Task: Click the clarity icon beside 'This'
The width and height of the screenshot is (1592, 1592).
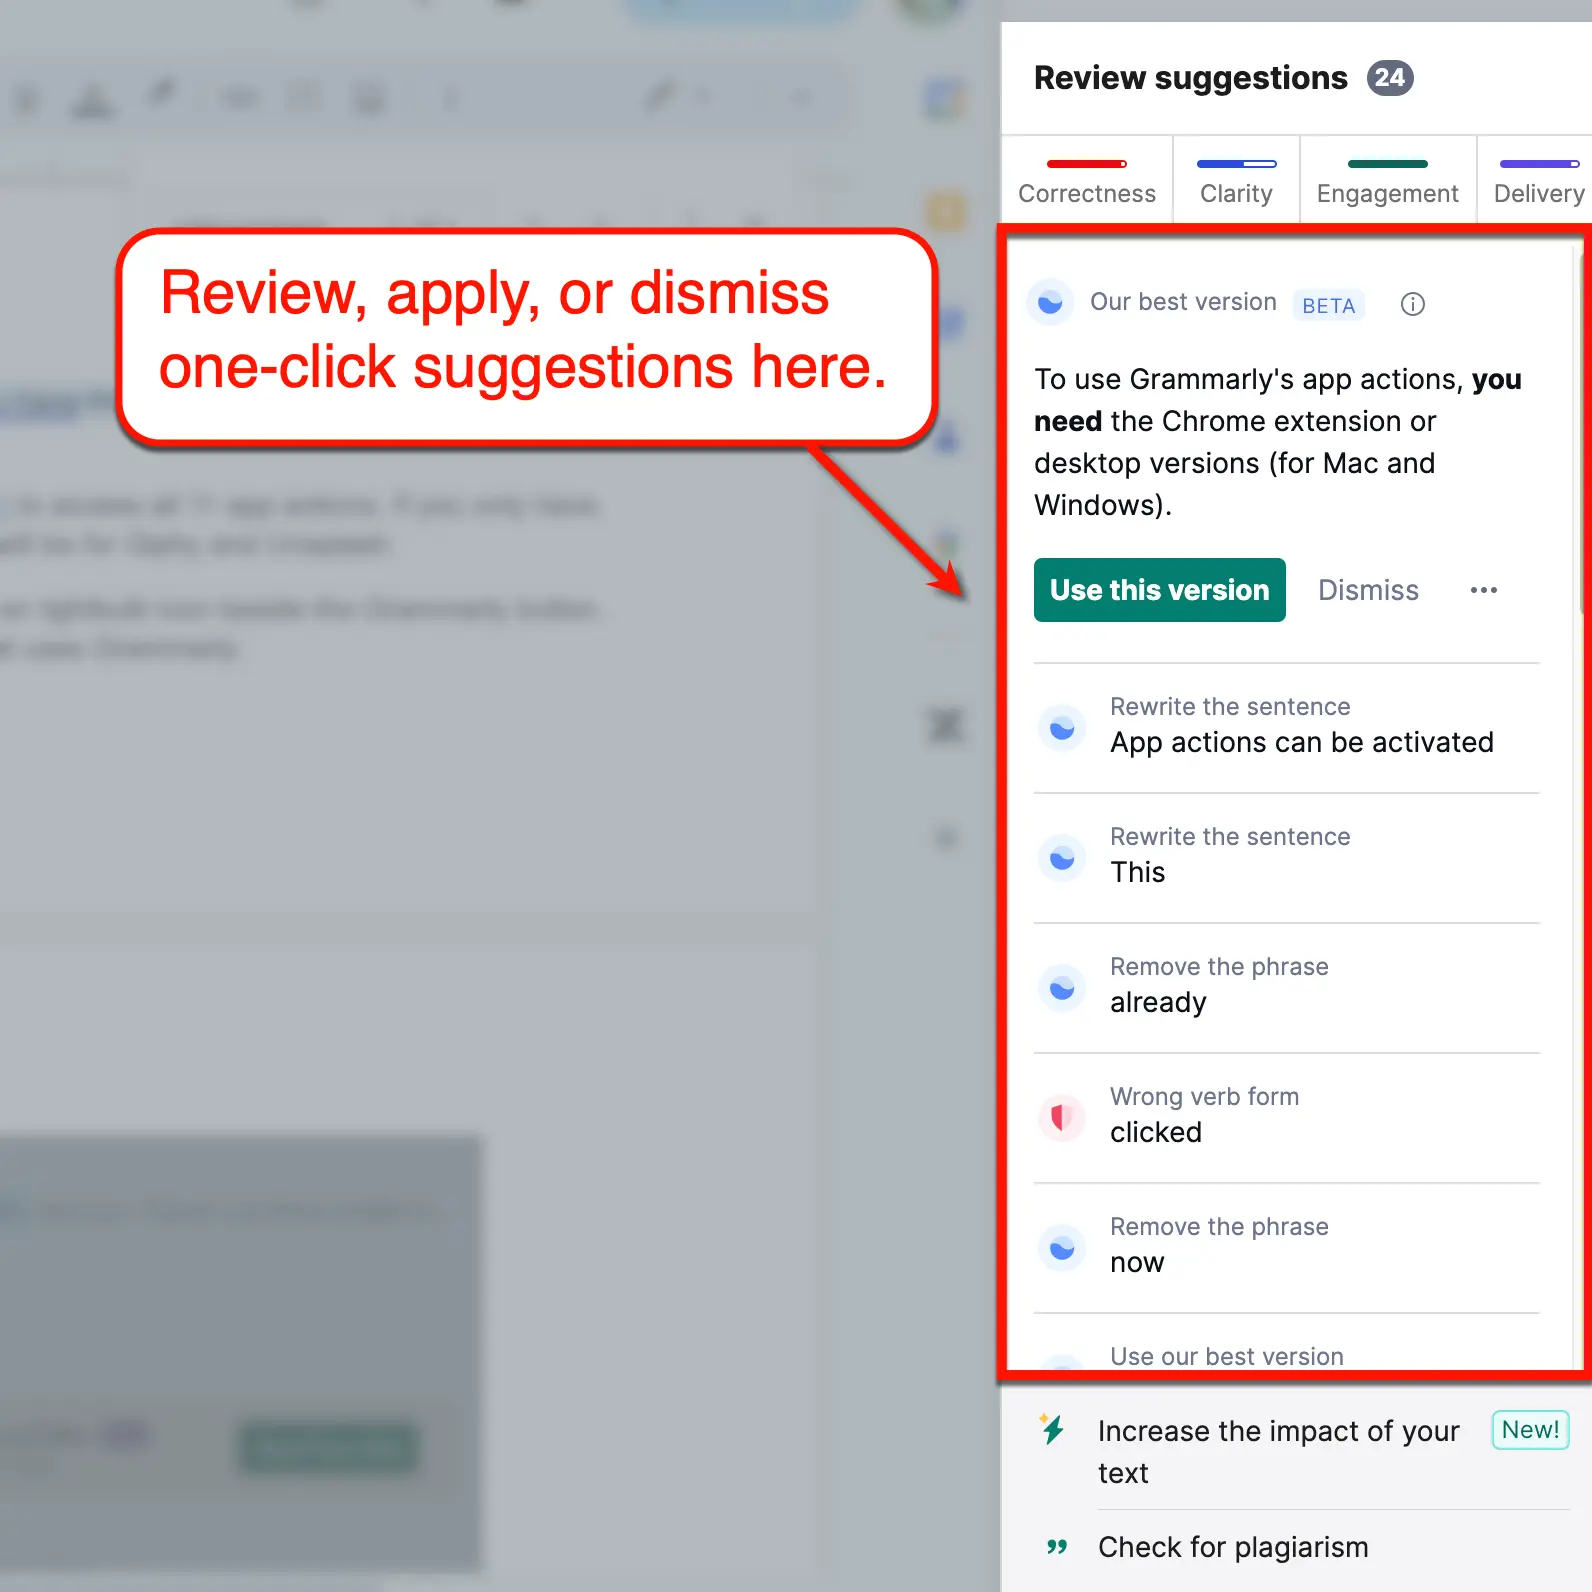Action: (1062, 858)
